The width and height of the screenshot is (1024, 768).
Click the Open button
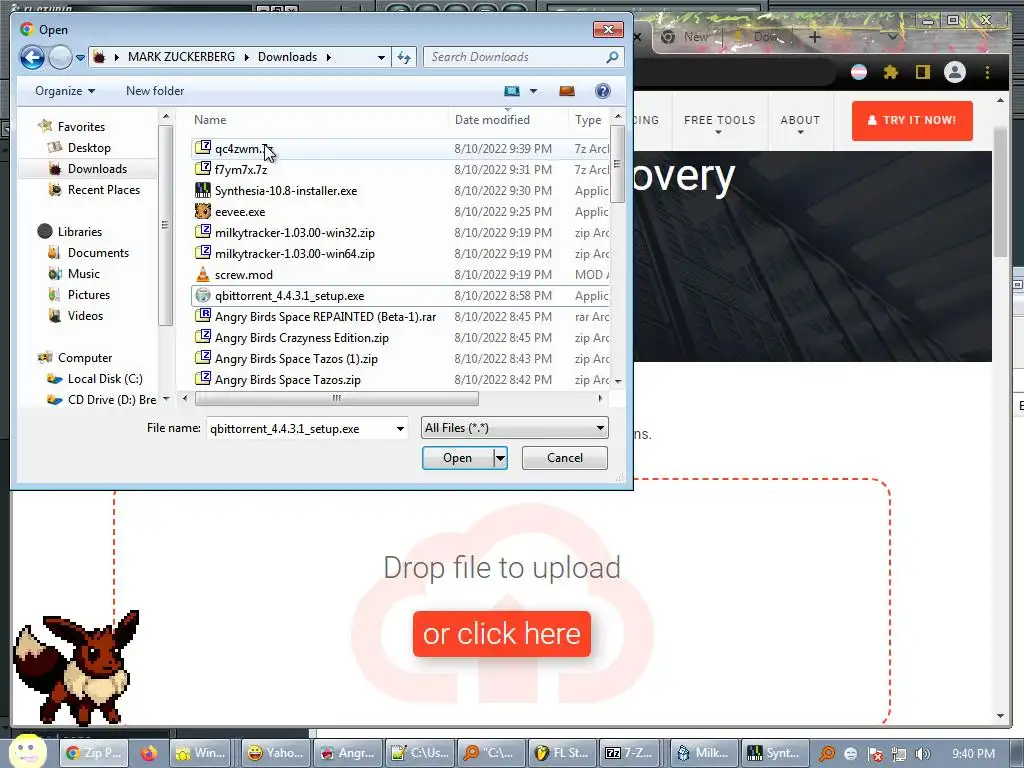[457, 458]
